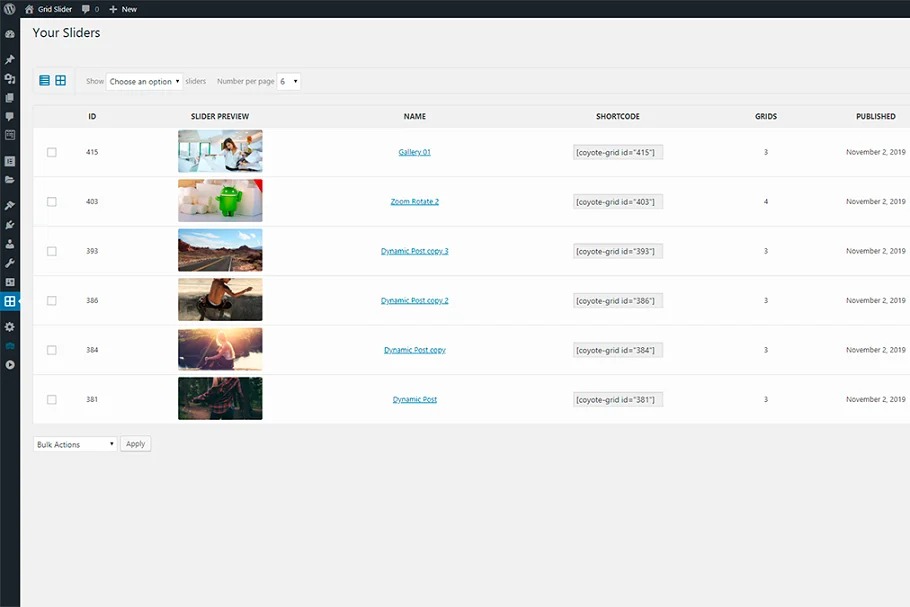Open the Tools wrench sidebar icon
Viewport: 910px width, 607px height.
point(10,262)
